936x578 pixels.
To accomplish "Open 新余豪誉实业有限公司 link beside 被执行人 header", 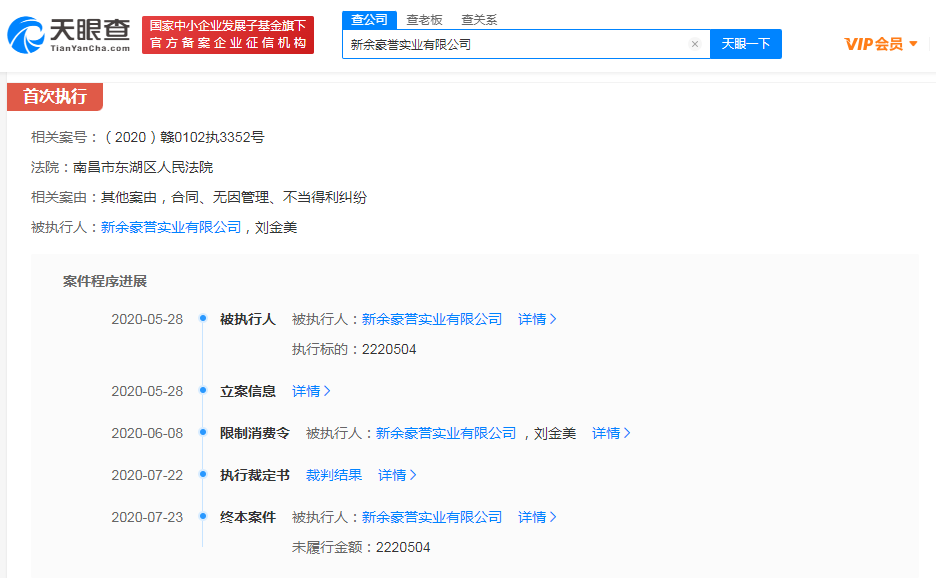I will (x=171, y=227).
